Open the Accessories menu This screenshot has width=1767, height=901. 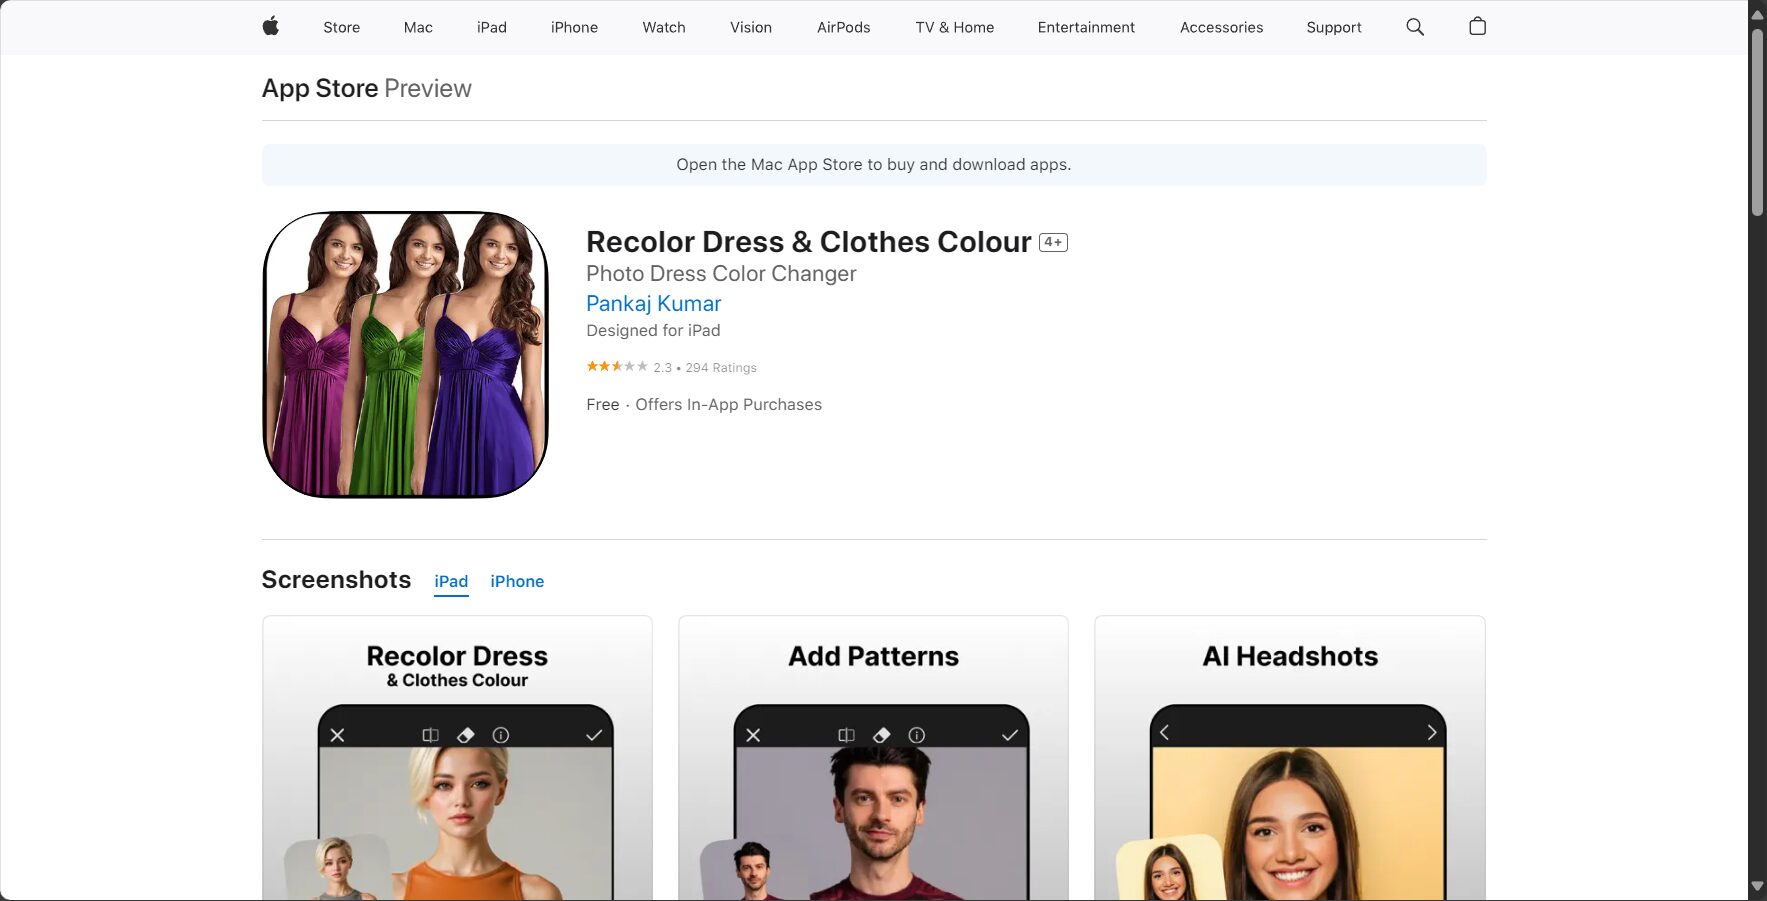(1221, 27)
